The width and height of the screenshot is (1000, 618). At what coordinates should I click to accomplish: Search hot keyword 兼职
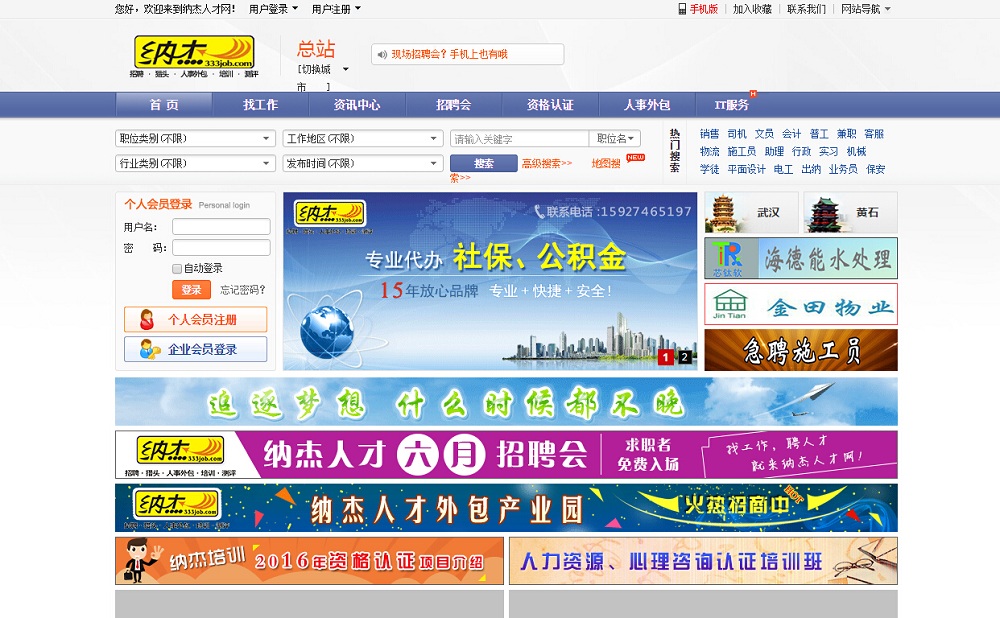coord(846,134)
